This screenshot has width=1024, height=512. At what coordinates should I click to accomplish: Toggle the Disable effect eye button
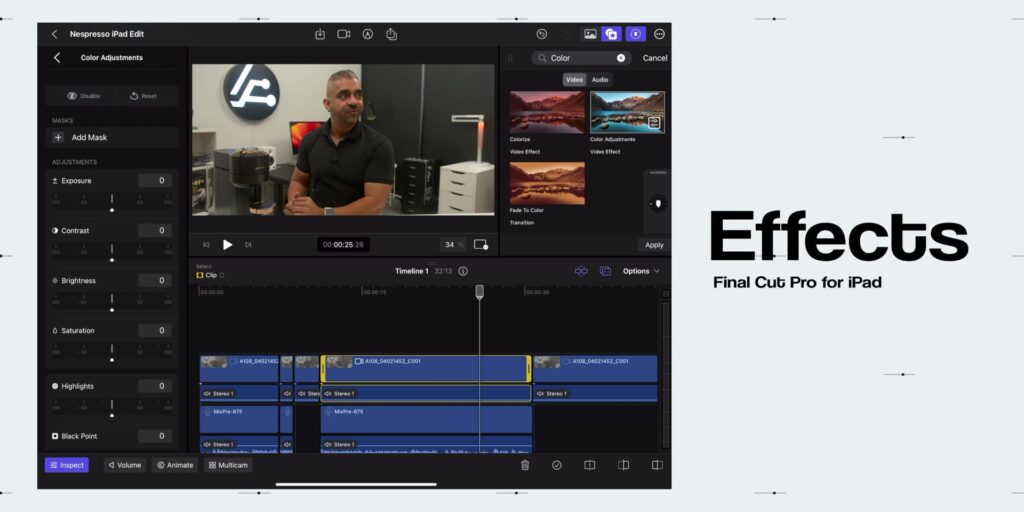83,96
